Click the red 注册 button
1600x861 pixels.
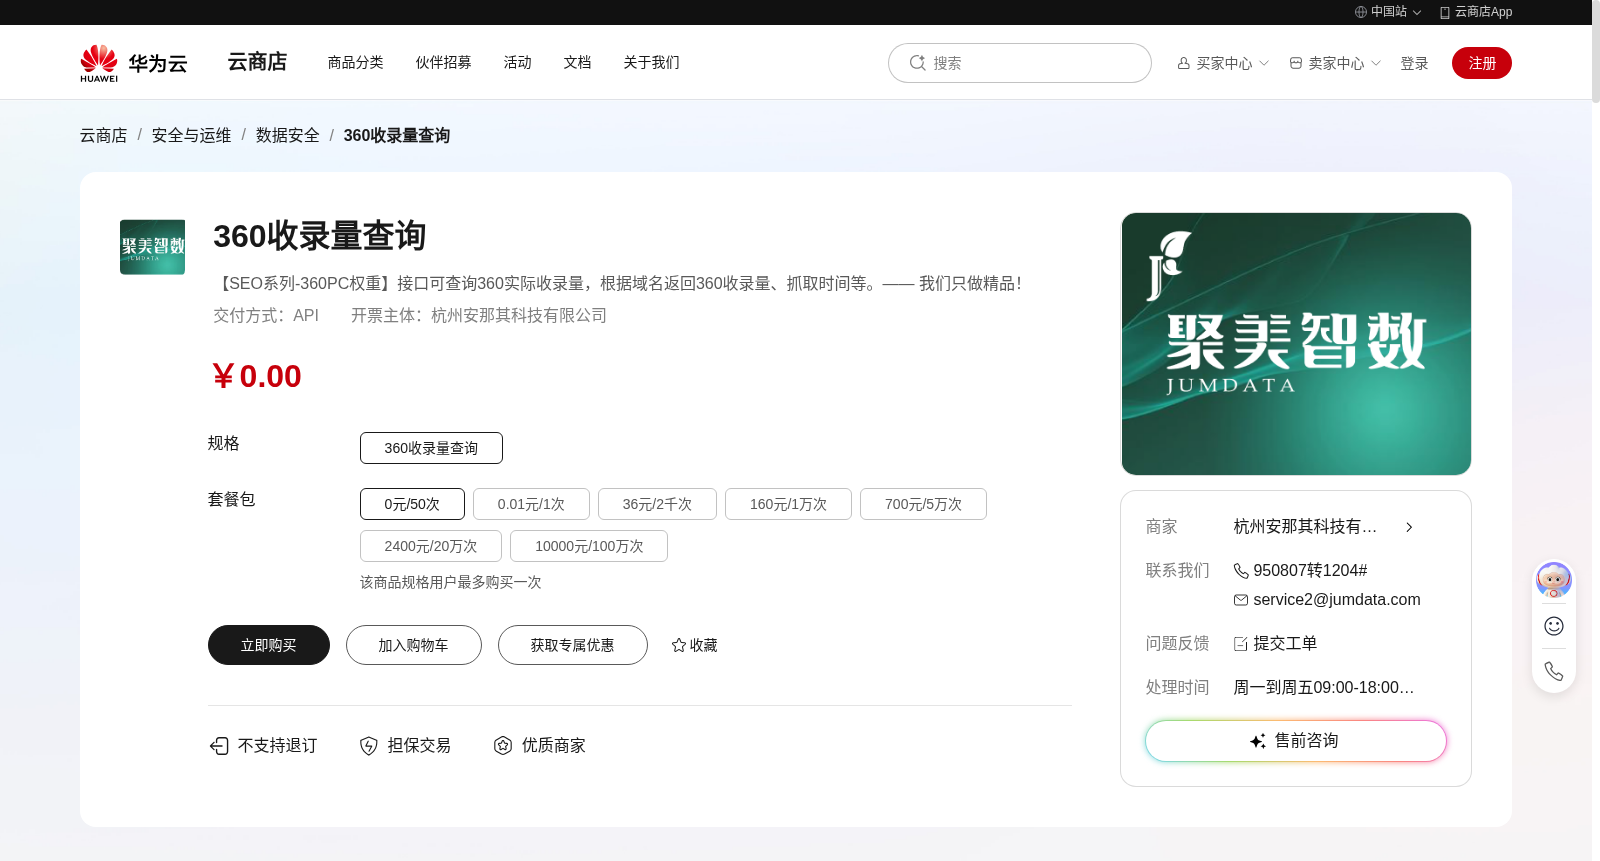1482,63
